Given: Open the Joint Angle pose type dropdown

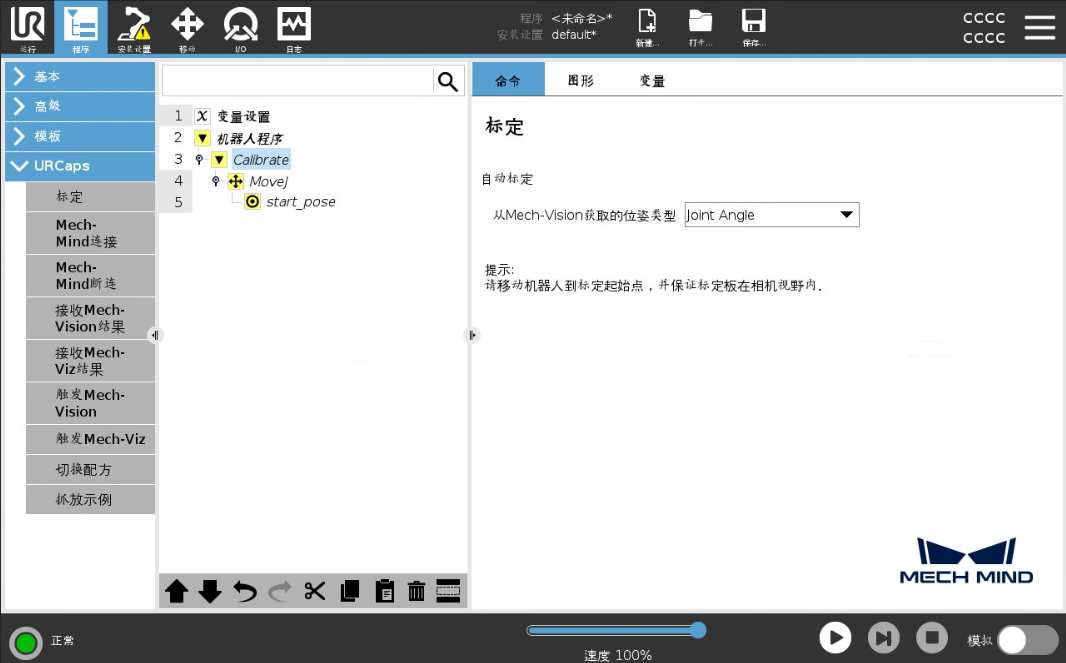Looking at the screenshot, I should (x=771, y=214).
